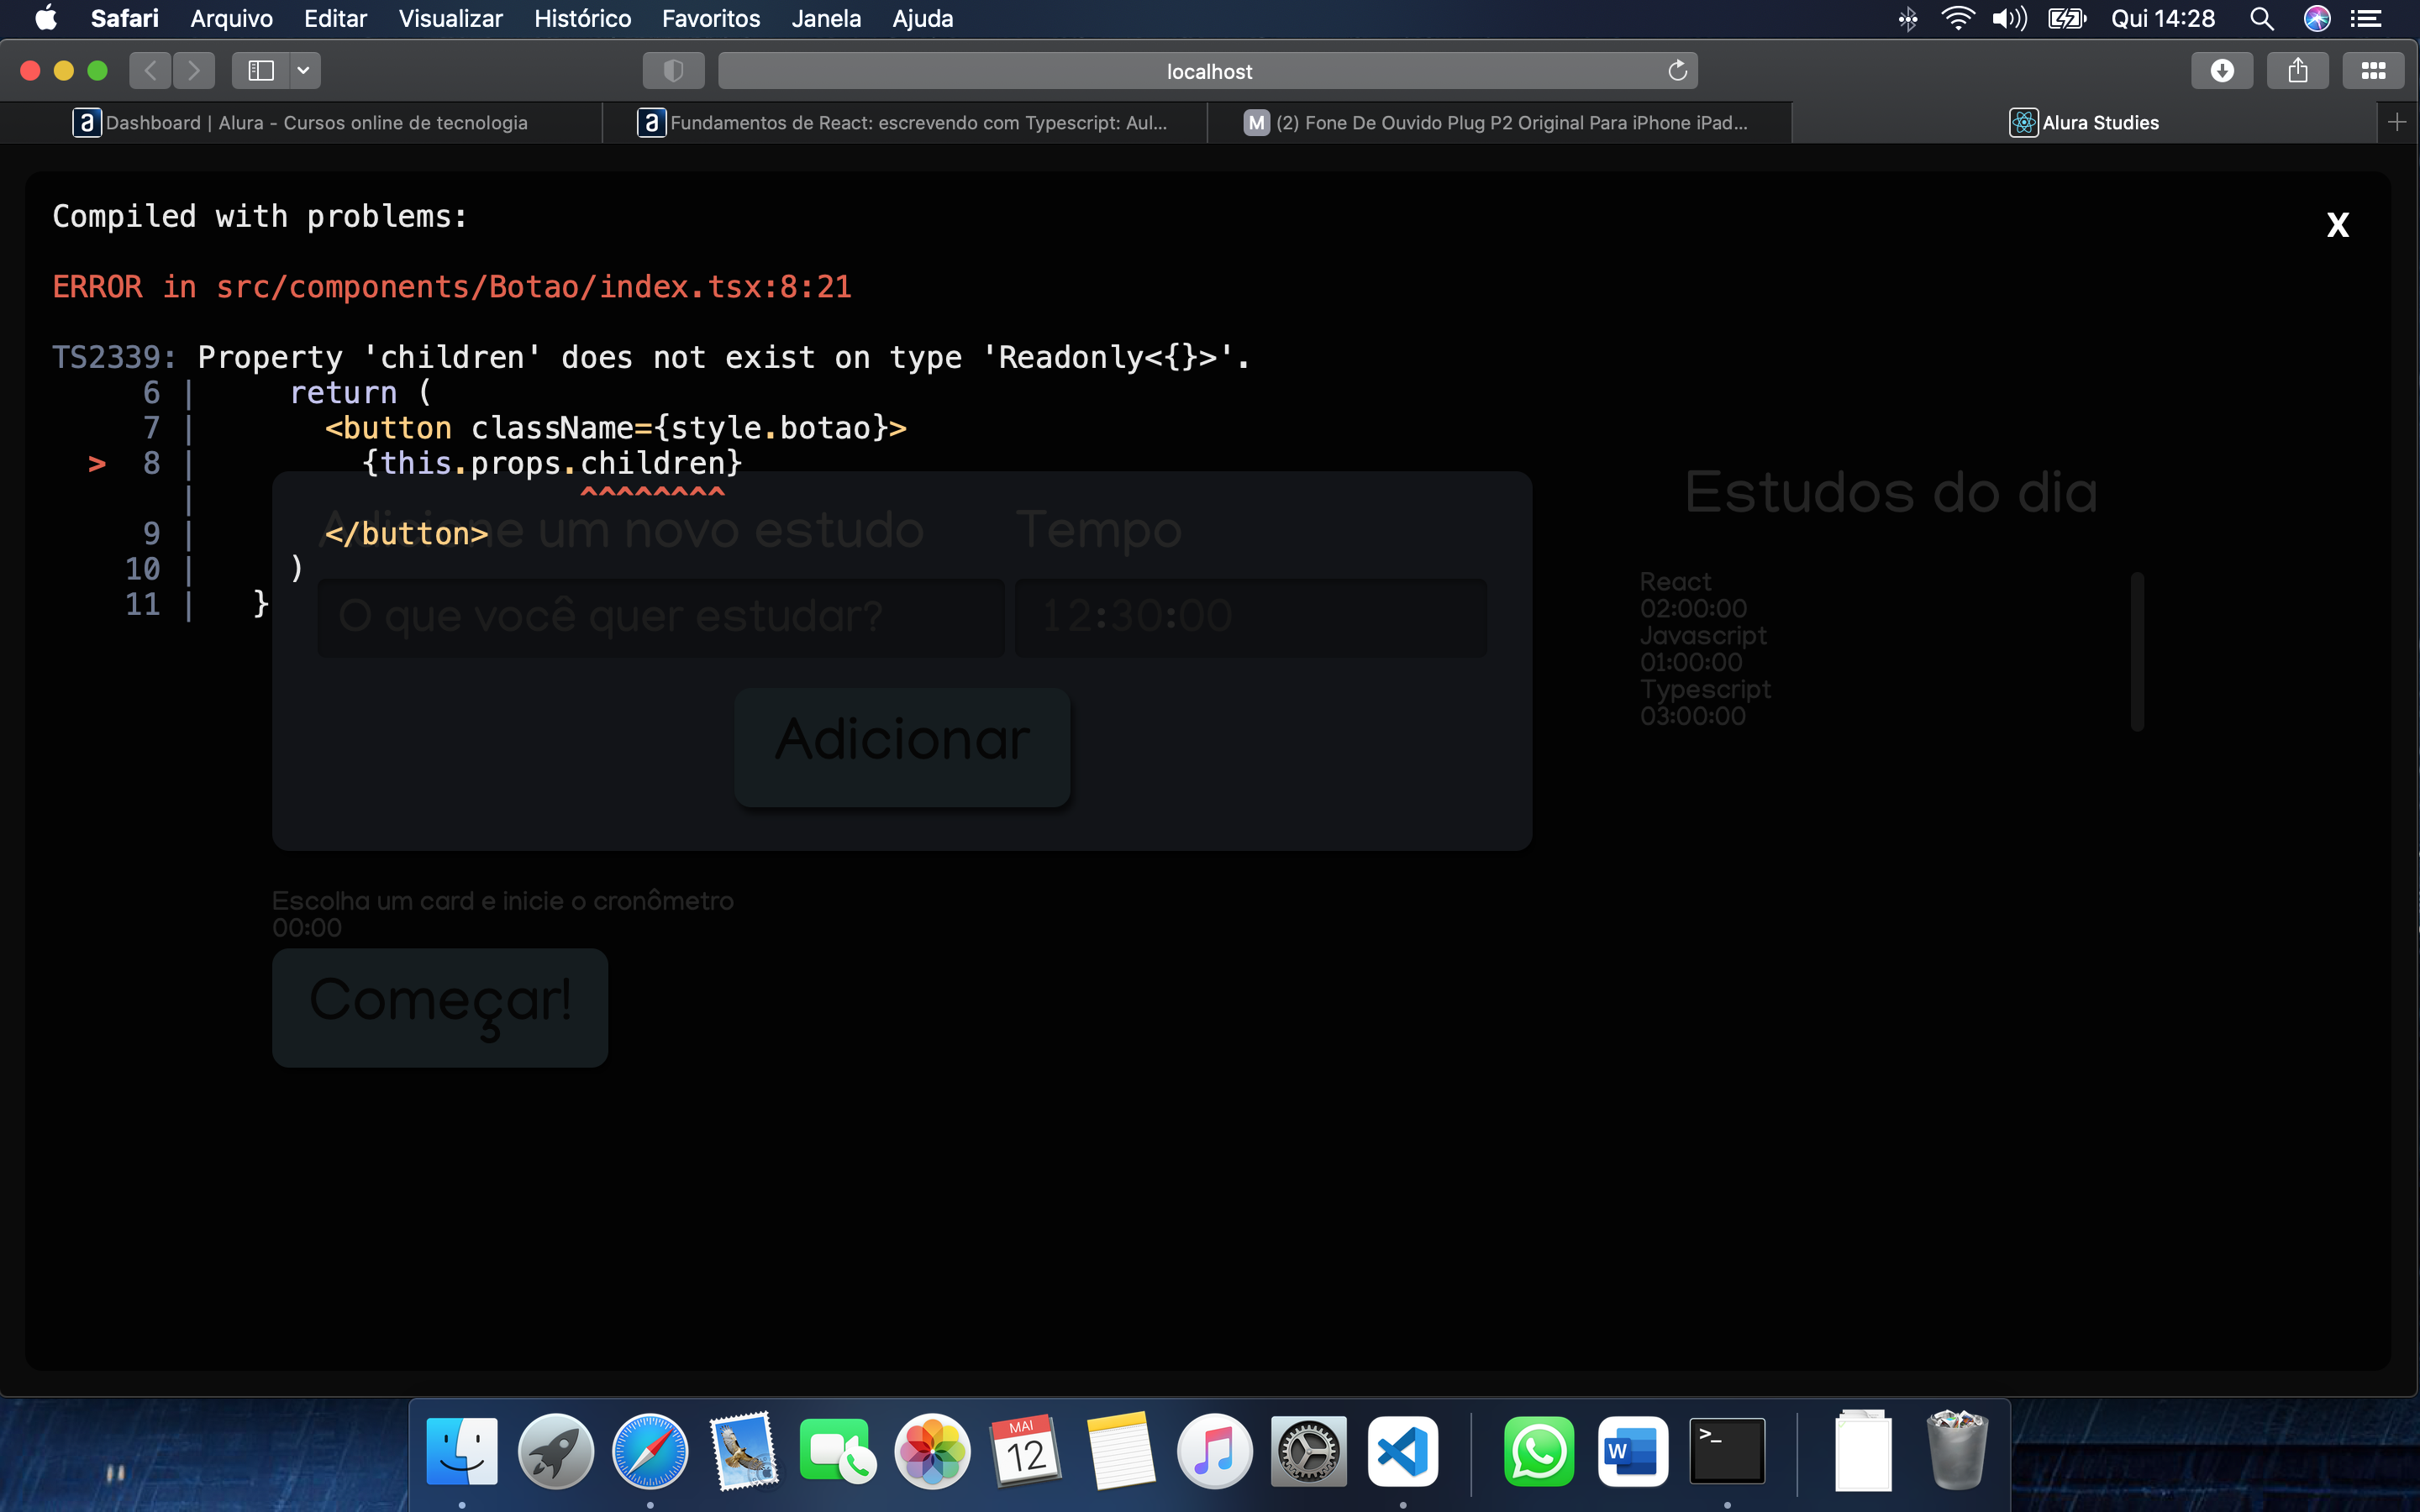Open the Visualizar menu

point(450,18)
